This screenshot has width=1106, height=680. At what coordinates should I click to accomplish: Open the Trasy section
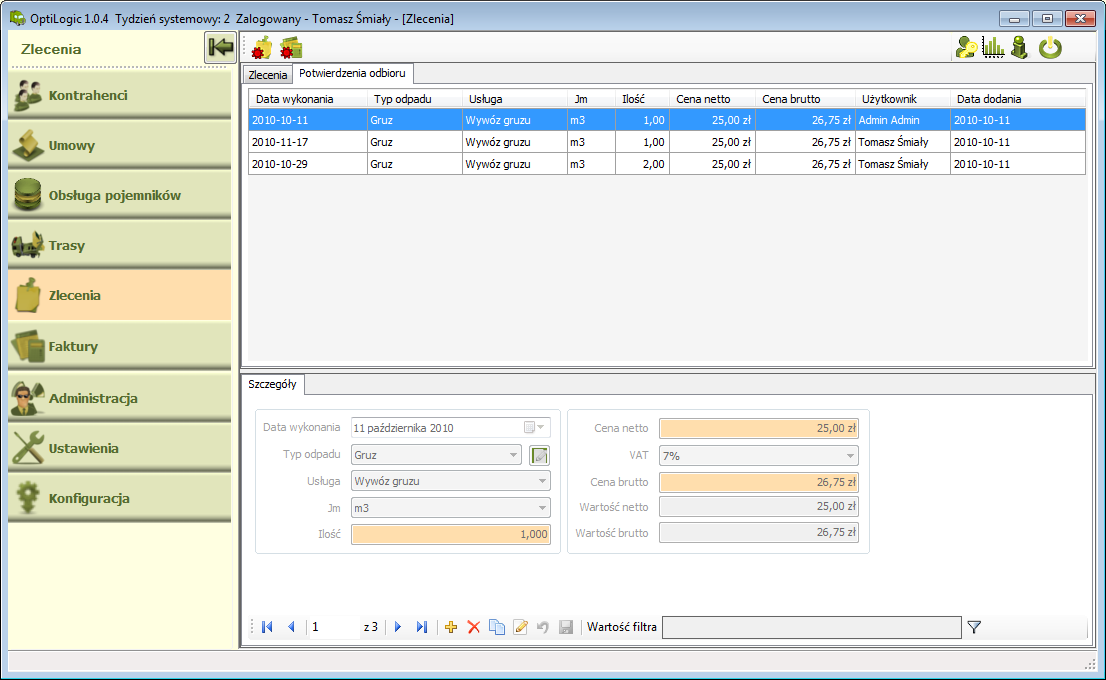119,245
